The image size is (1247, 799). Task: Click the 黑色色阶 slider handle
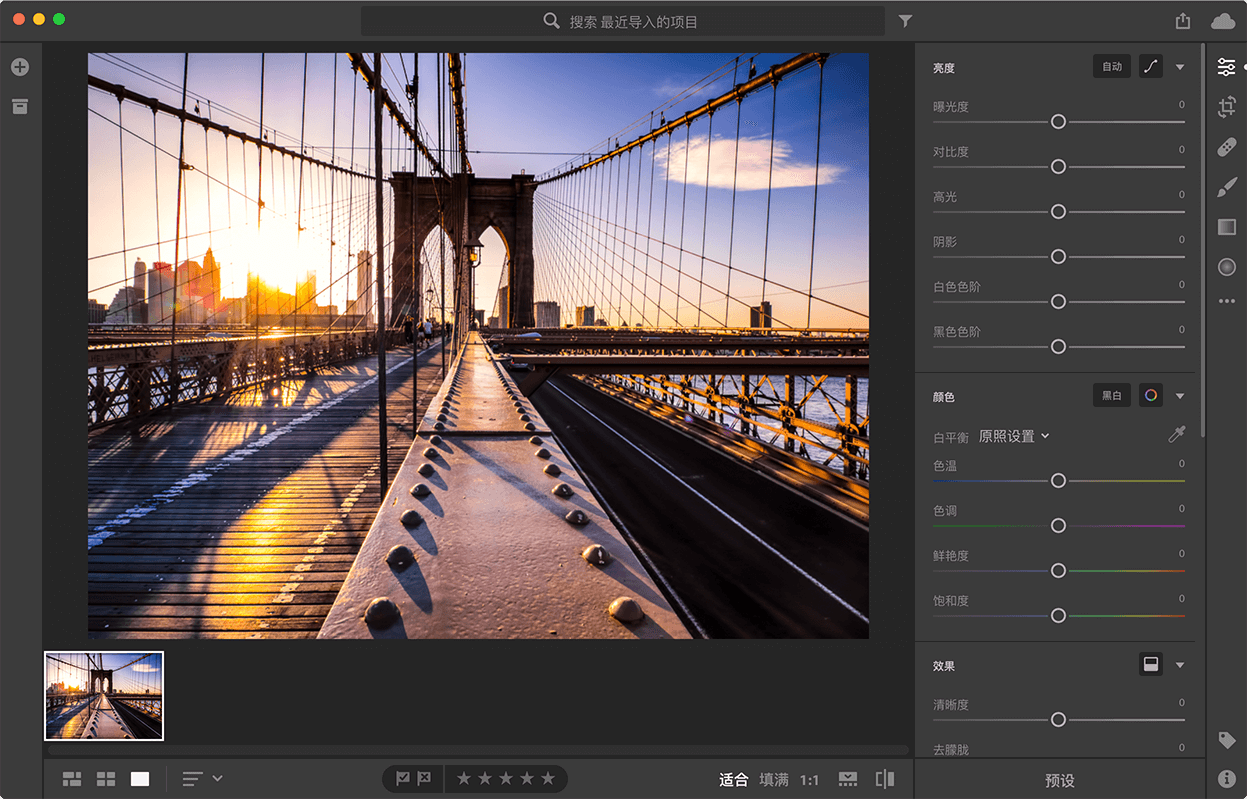pyautogui.click(x=1058, y=346)
